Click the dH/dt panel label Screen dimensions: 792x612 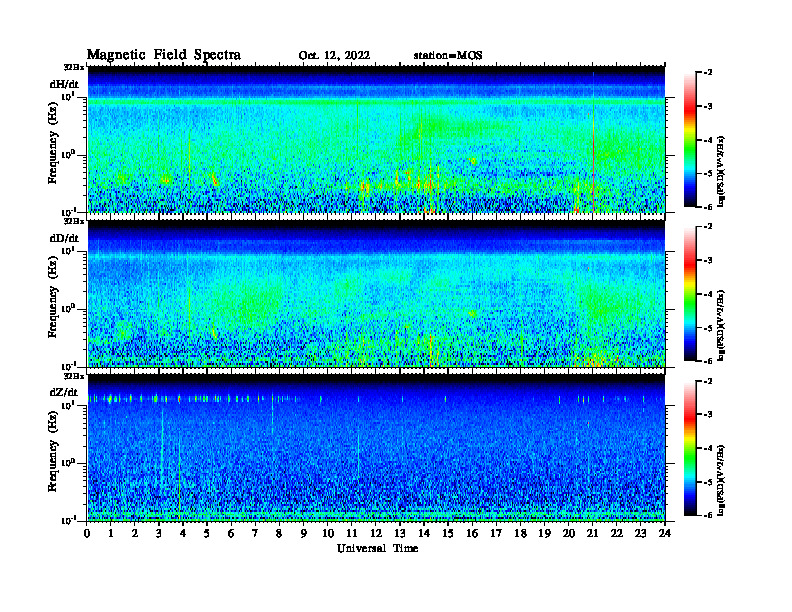64,84
